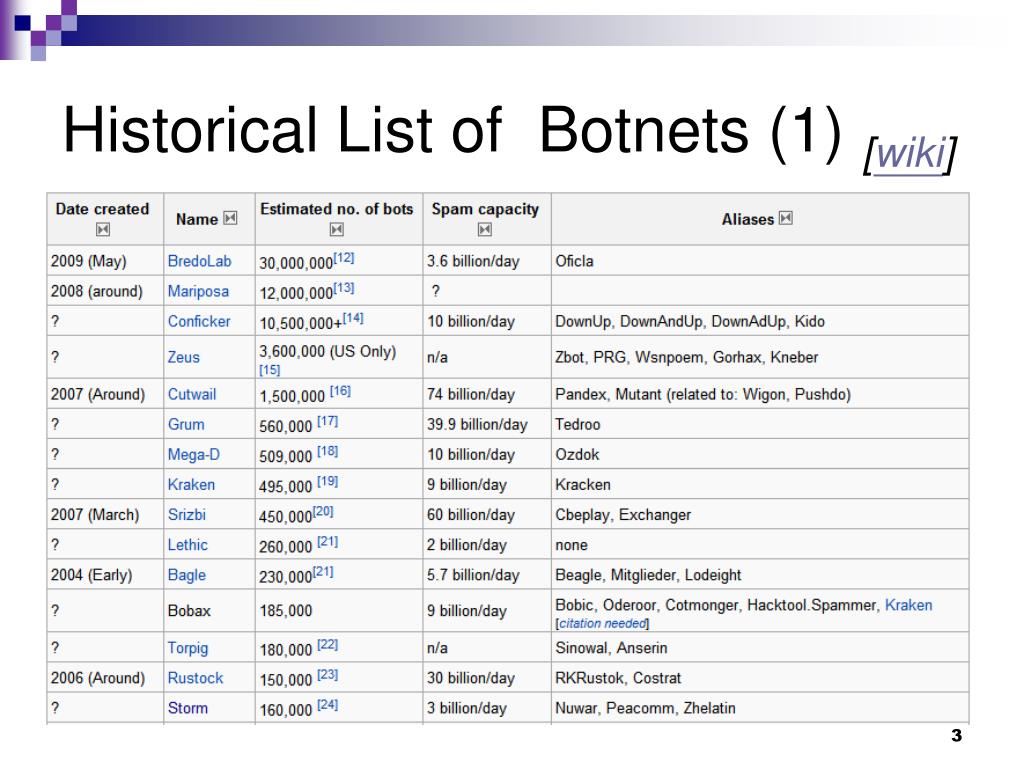The image size is (1024, 768).
Task: Sort by Aliases column icon
Action: [x=786, y=218]
